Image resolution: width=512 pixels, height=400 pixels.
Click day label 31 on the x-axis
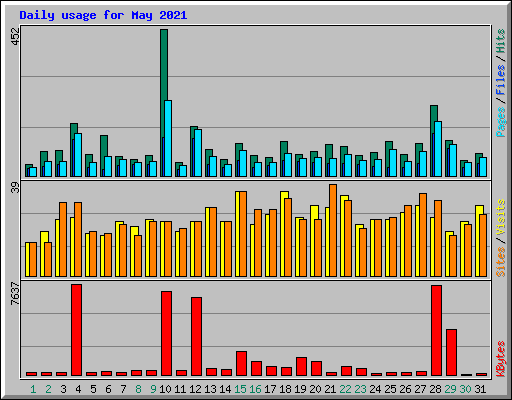tap(480, 389)
